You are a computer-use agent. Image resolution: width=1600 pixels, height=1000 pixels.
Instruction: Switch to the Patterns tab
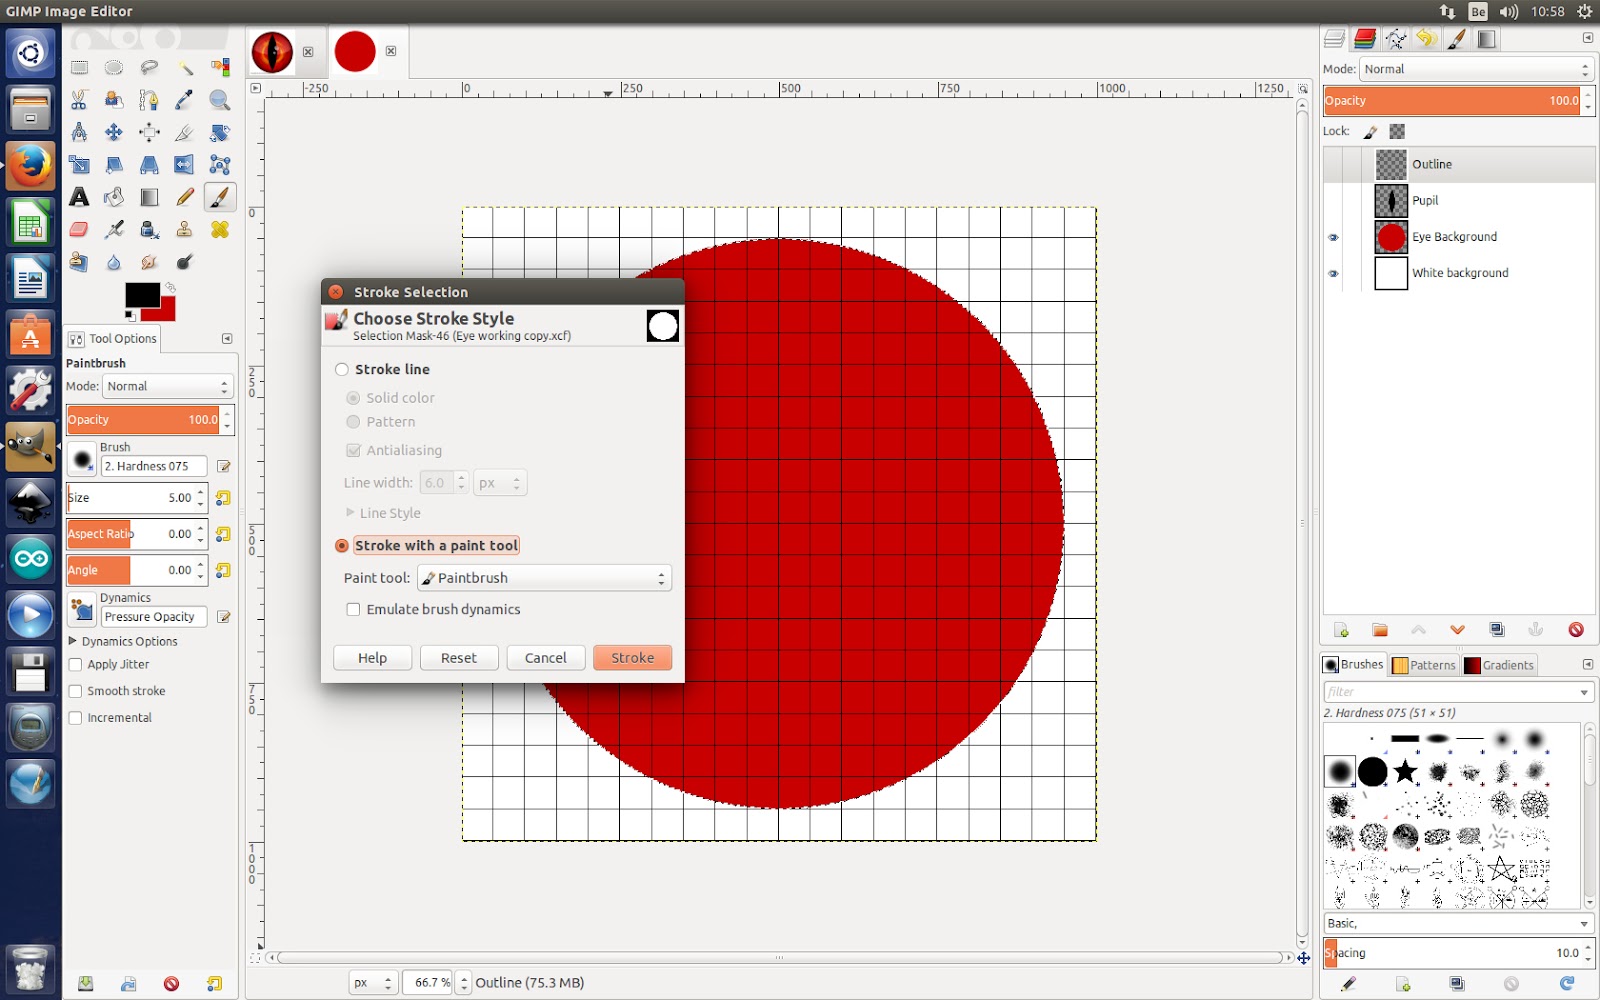[1424, 664]
